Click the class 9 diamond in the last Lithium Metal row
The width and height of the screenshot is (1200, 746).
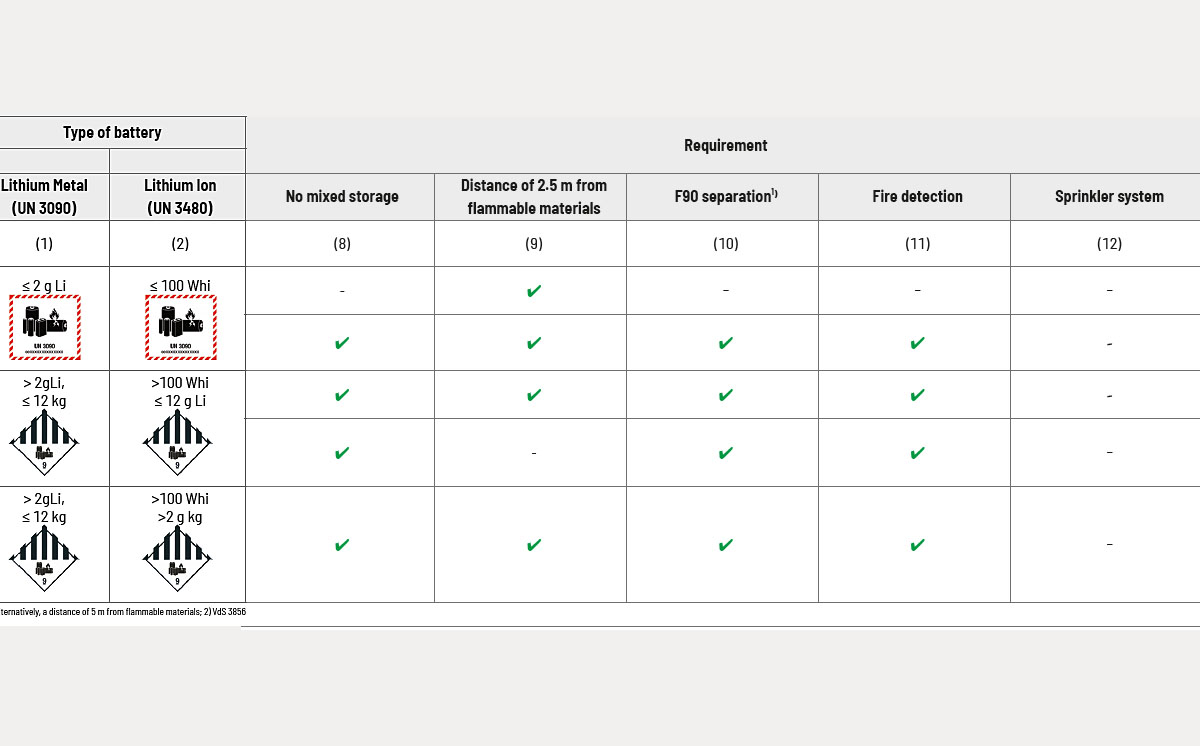(45, 558)
